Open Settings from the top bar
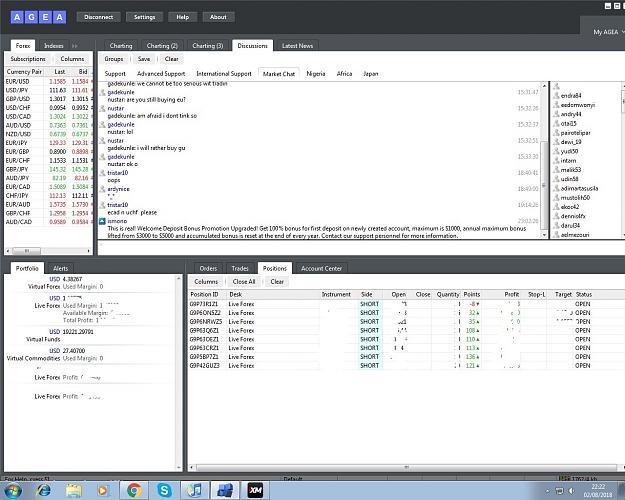Viewport: 625px width, 500px height. (144, 17)
